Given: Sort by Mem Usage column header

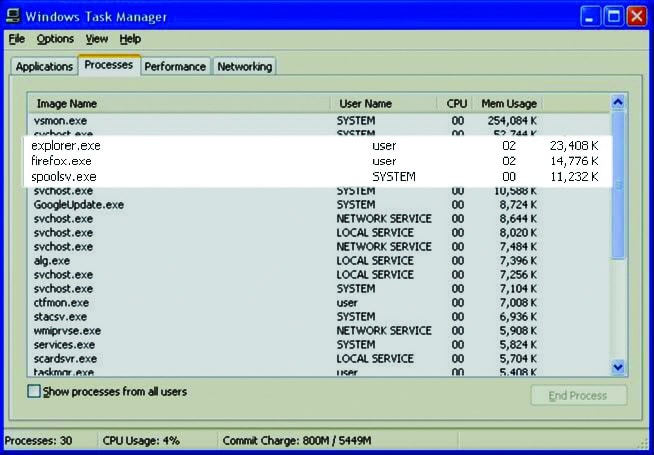Looking at the screenshot, I should click(509, 103).
